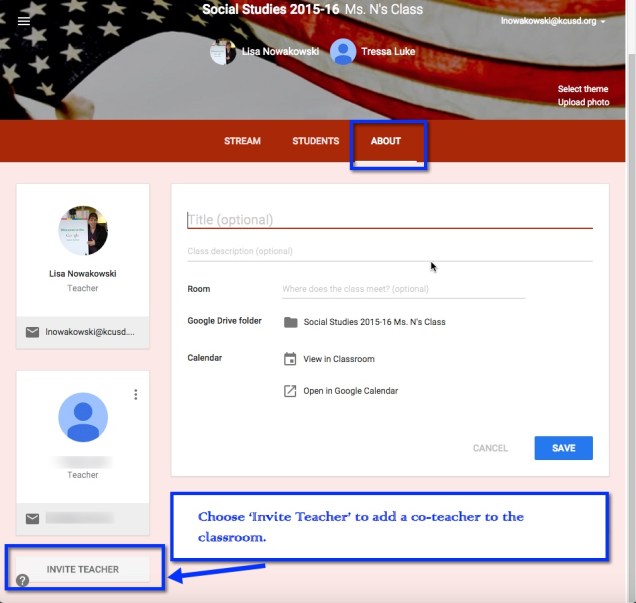The width and height of the screenshot is (636, 603).
Task: Click the Upload photo link
Action: pyautogui.click(x=582, y=102)
